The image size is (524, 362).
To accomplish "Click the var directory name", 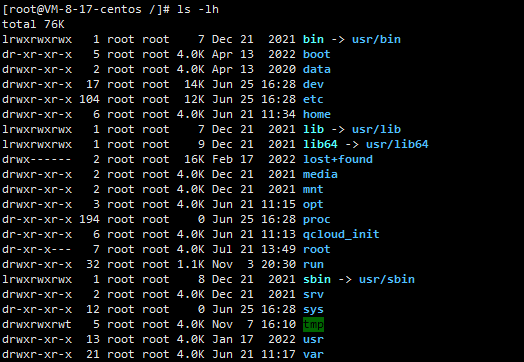I will pyautogui.click(x=313, y=354).
